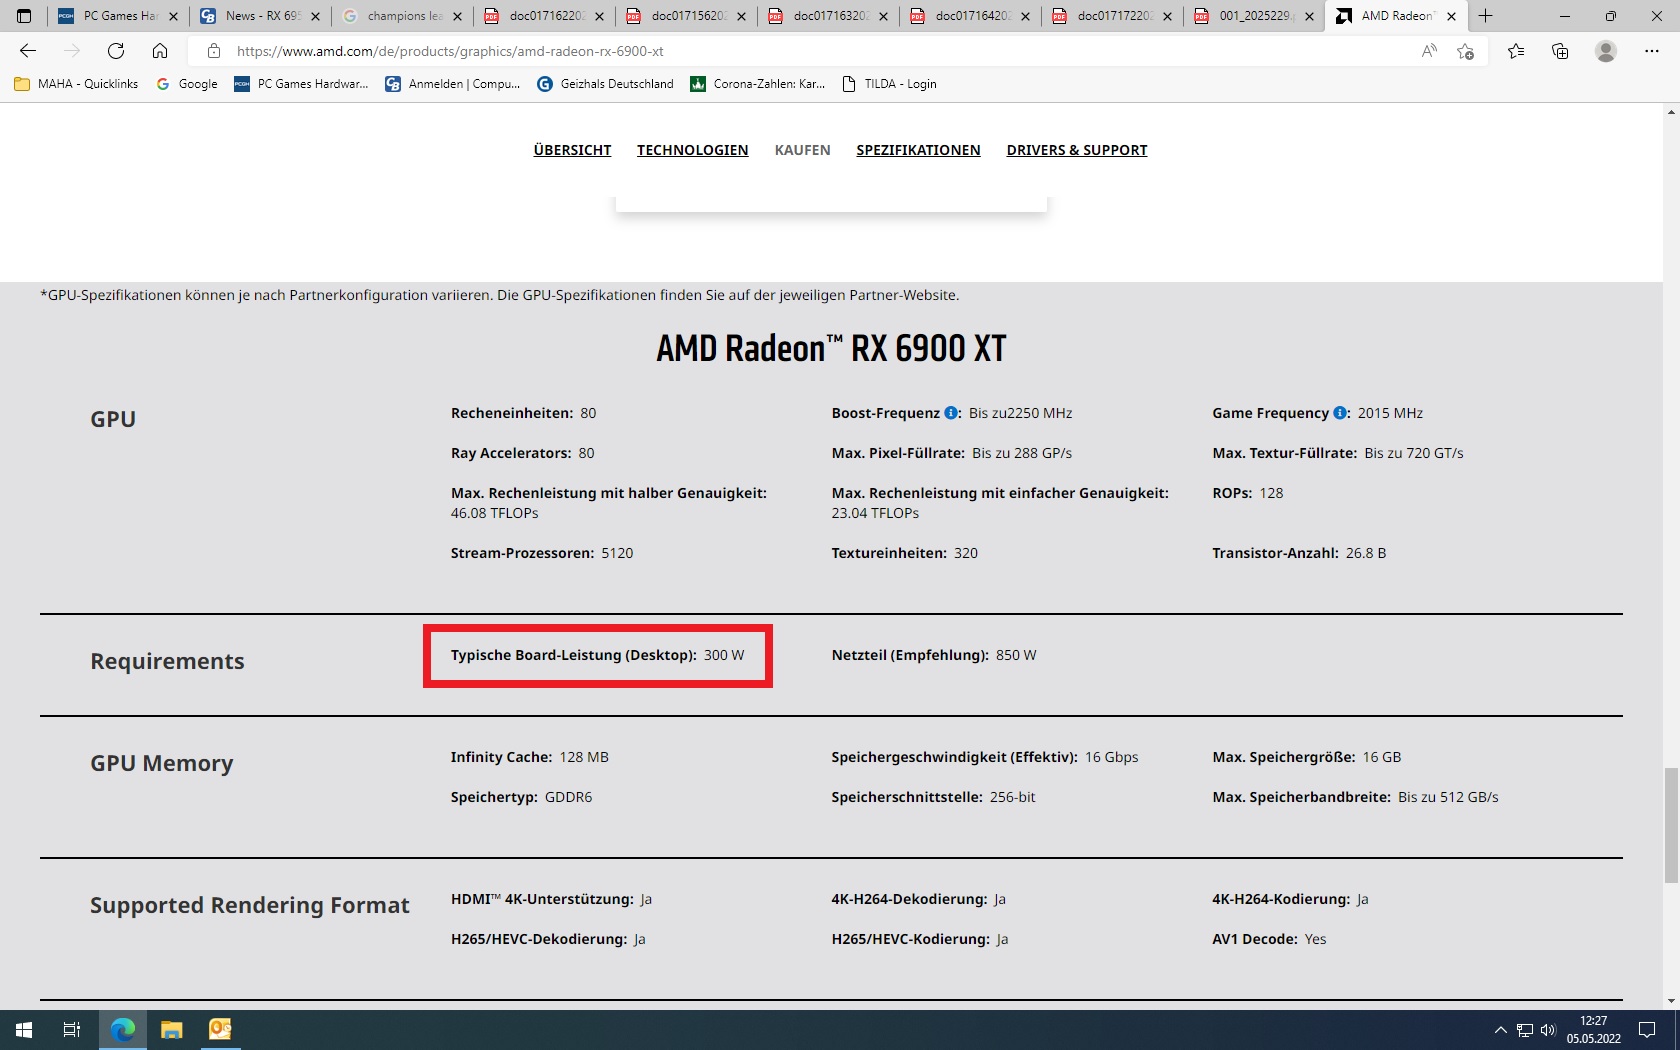Open the browser Settings and more menu
1680x1050 pixels.
click(x=1651, y=51)
